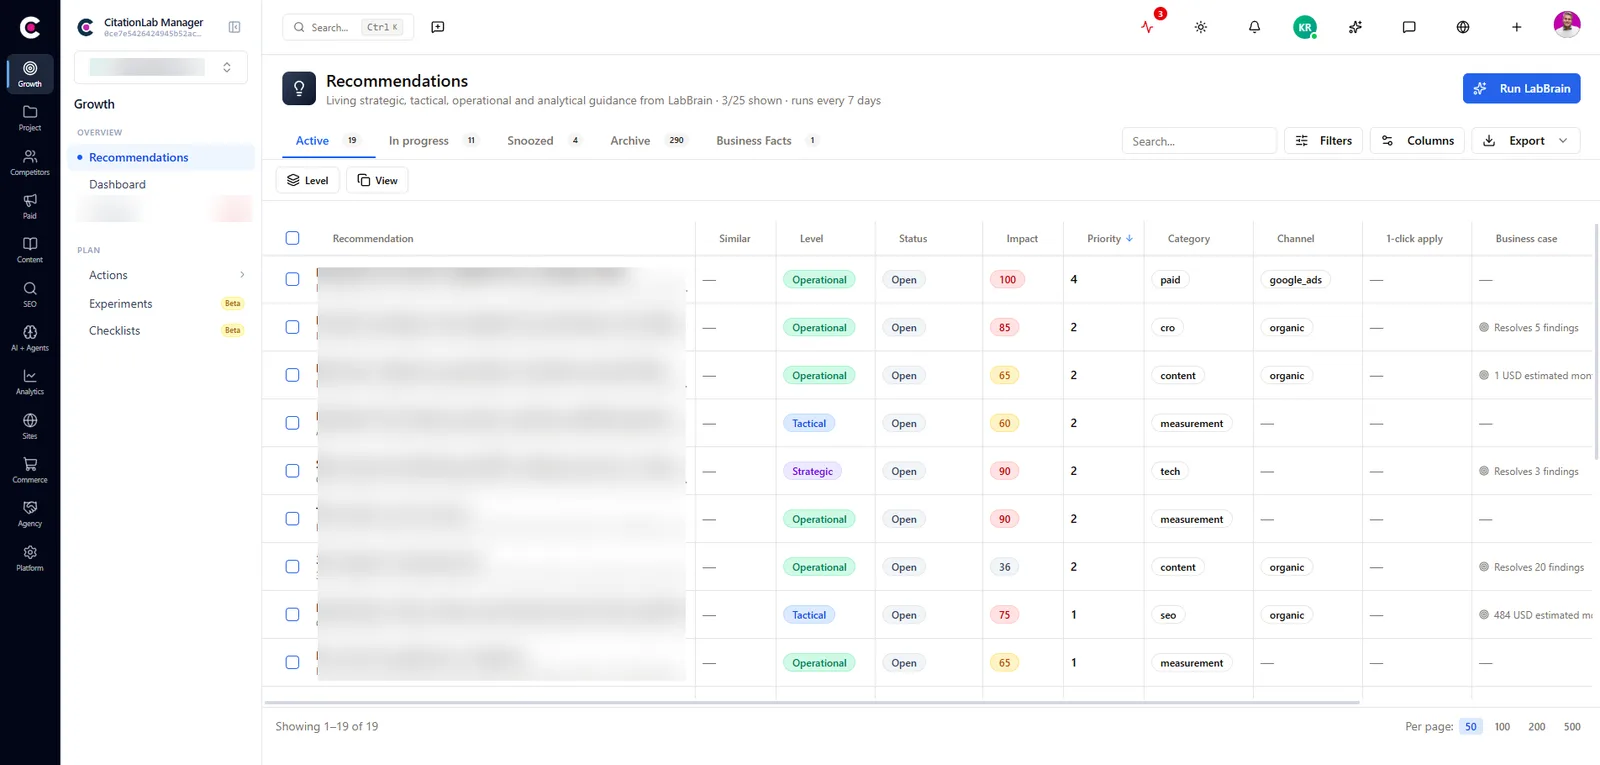Switch to the In progress tab
Image resolution: width=1600 pixels, height=765 pixels.
click(433, 141)
